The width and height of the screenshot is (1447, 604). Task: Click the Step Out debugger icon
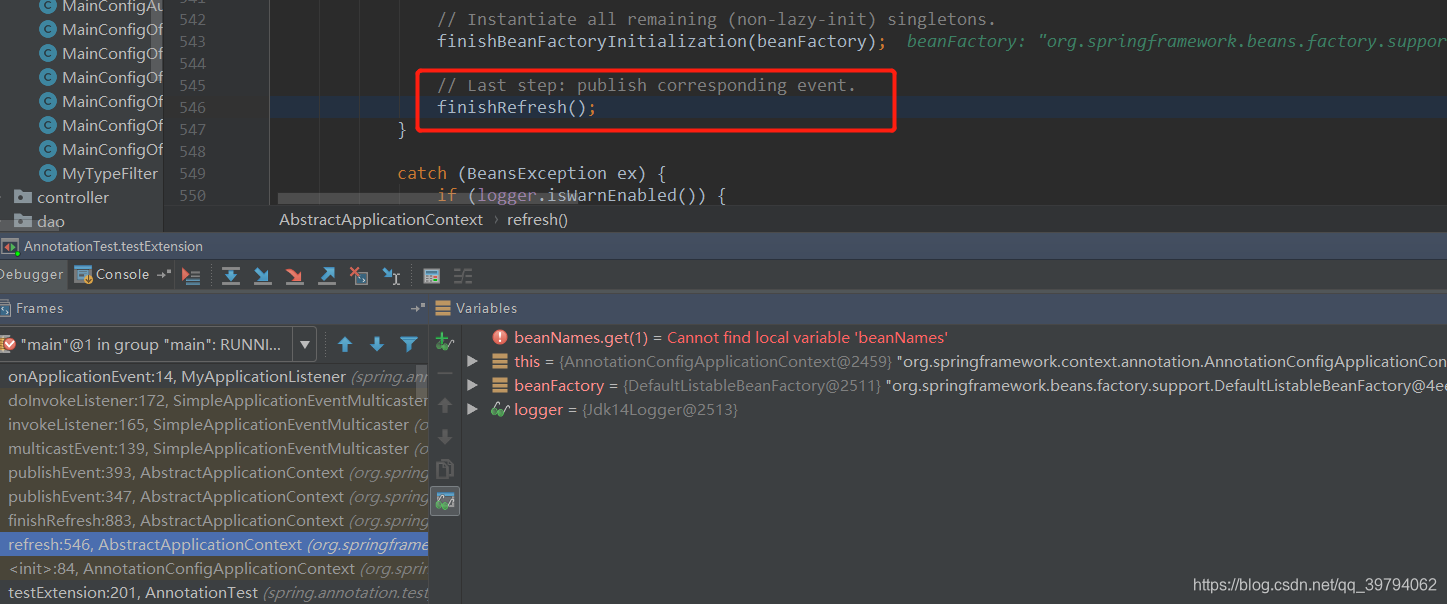pyautogui.click(x=326, y=276)
